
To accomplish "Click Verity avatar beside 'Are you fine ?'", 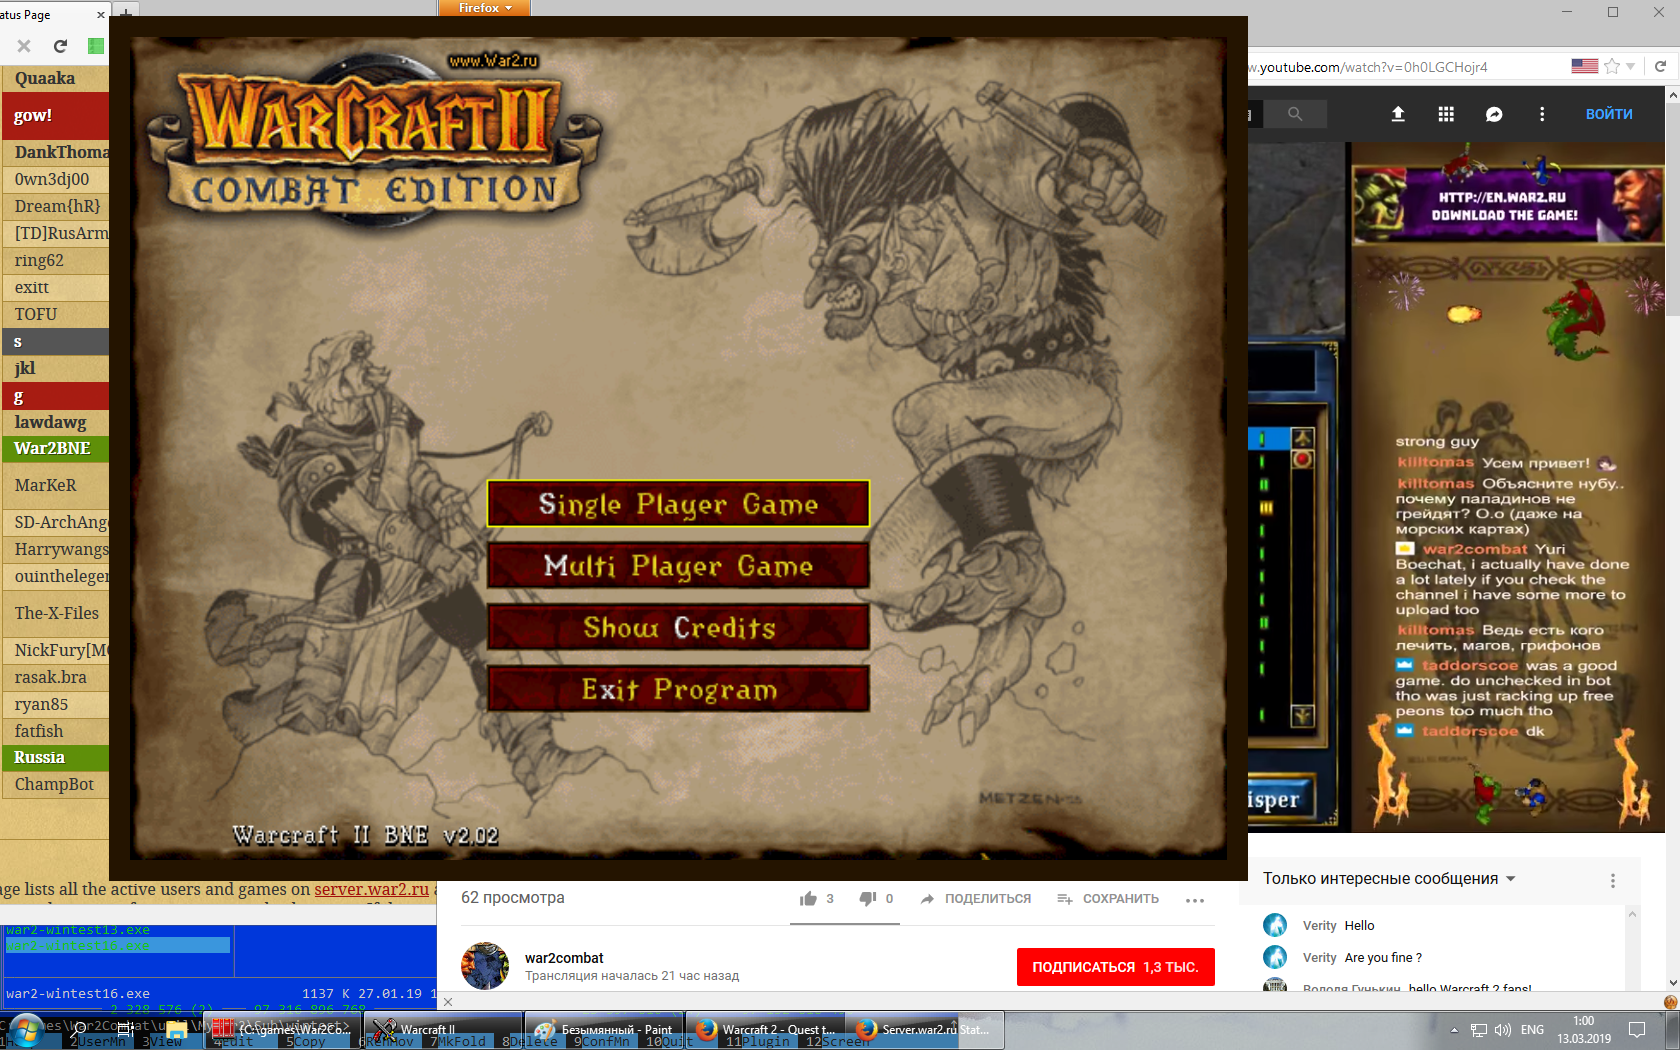I will pyautogui.click(x=1275, y=957).
